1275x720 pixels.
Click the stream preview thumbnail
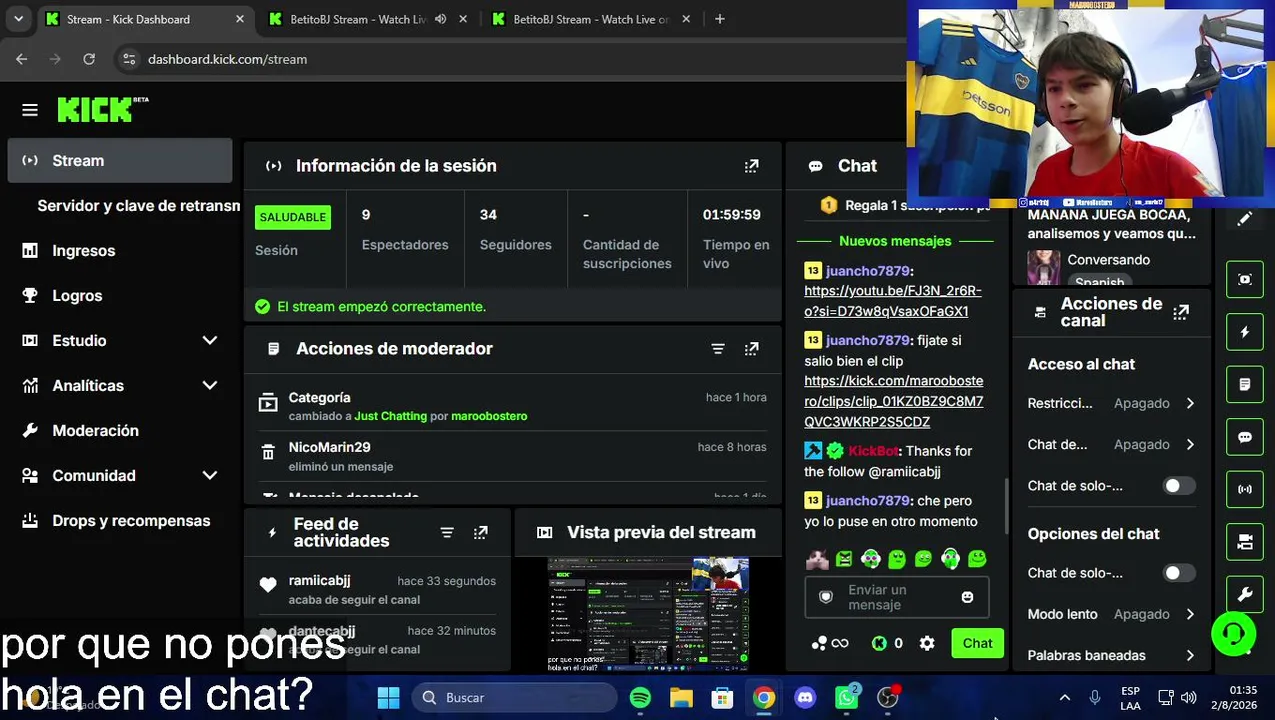648,613
